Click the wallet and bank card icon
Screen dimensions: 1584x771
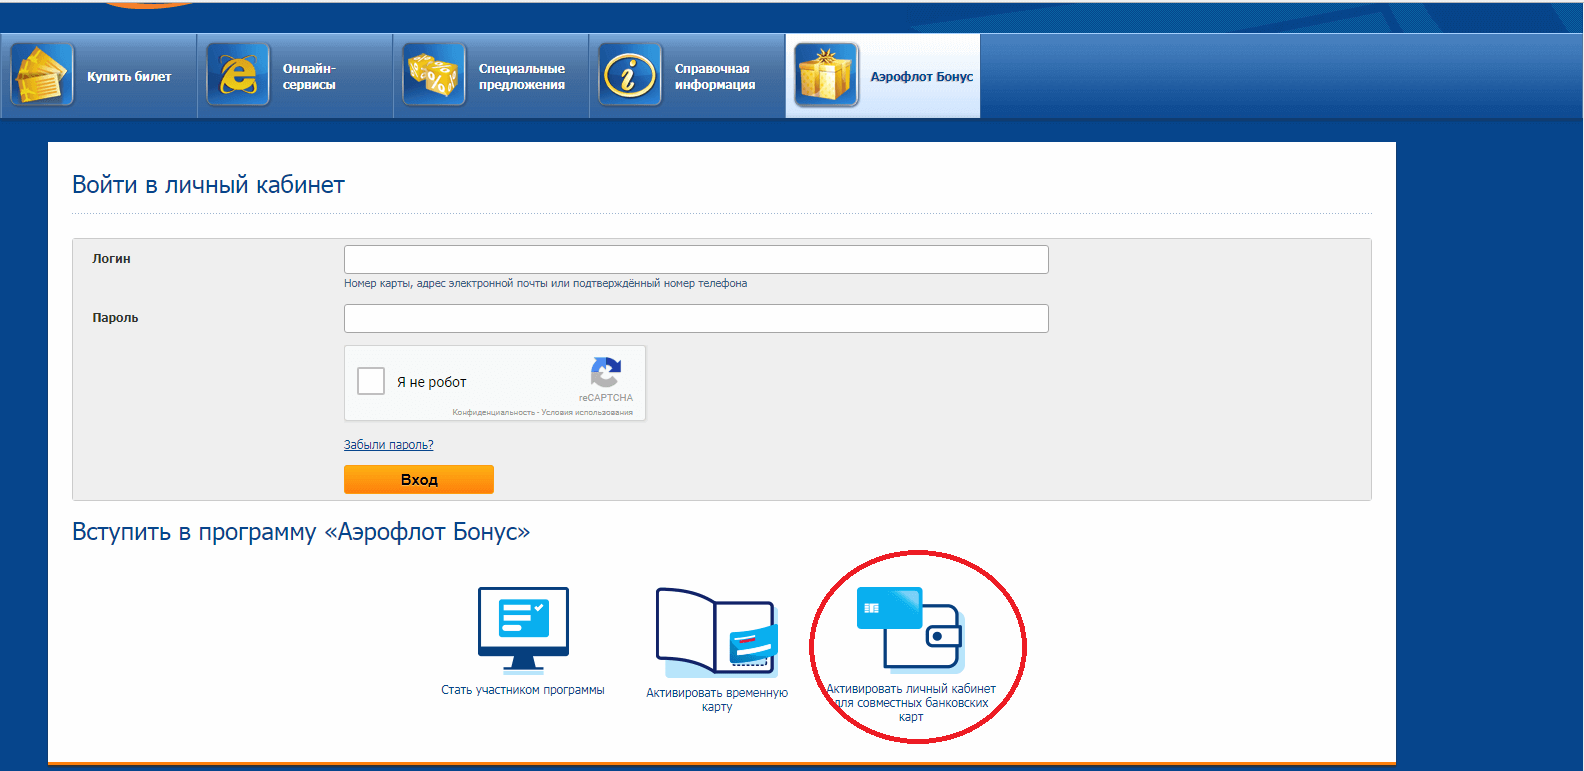tap(910, 628)
